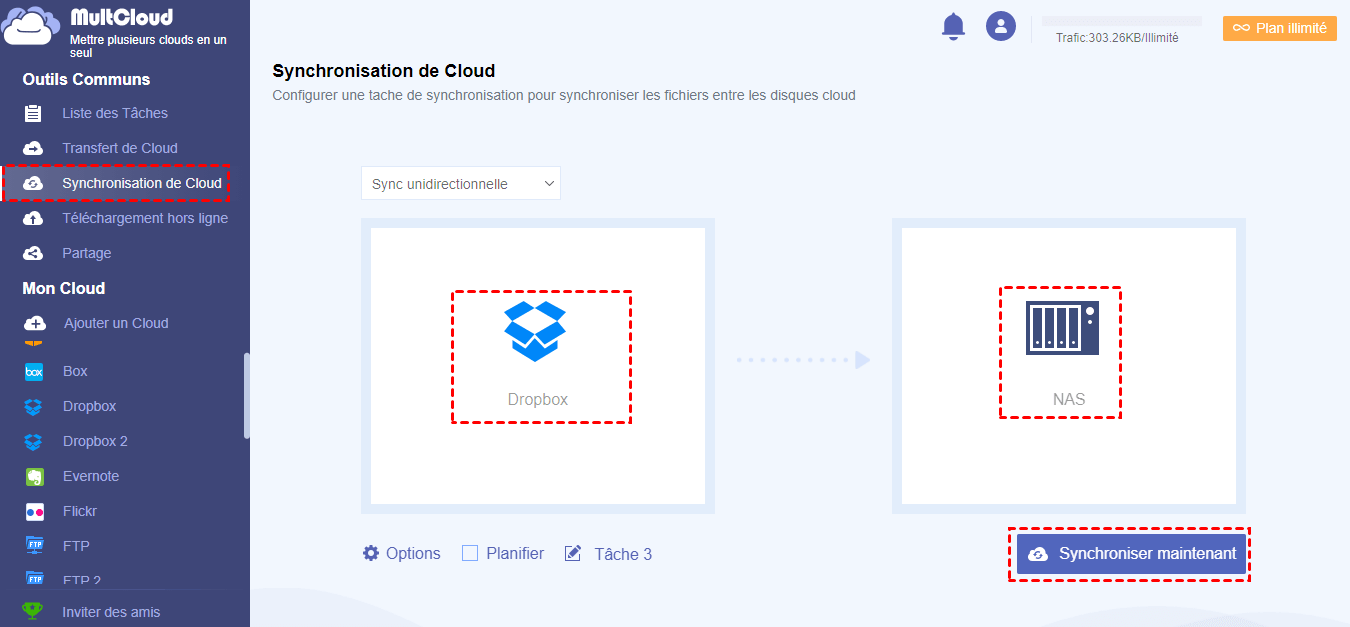Open the FTP 2 entry
Image resolution: width=1350 pixels, height=627 pixels.
pos(82,579)
